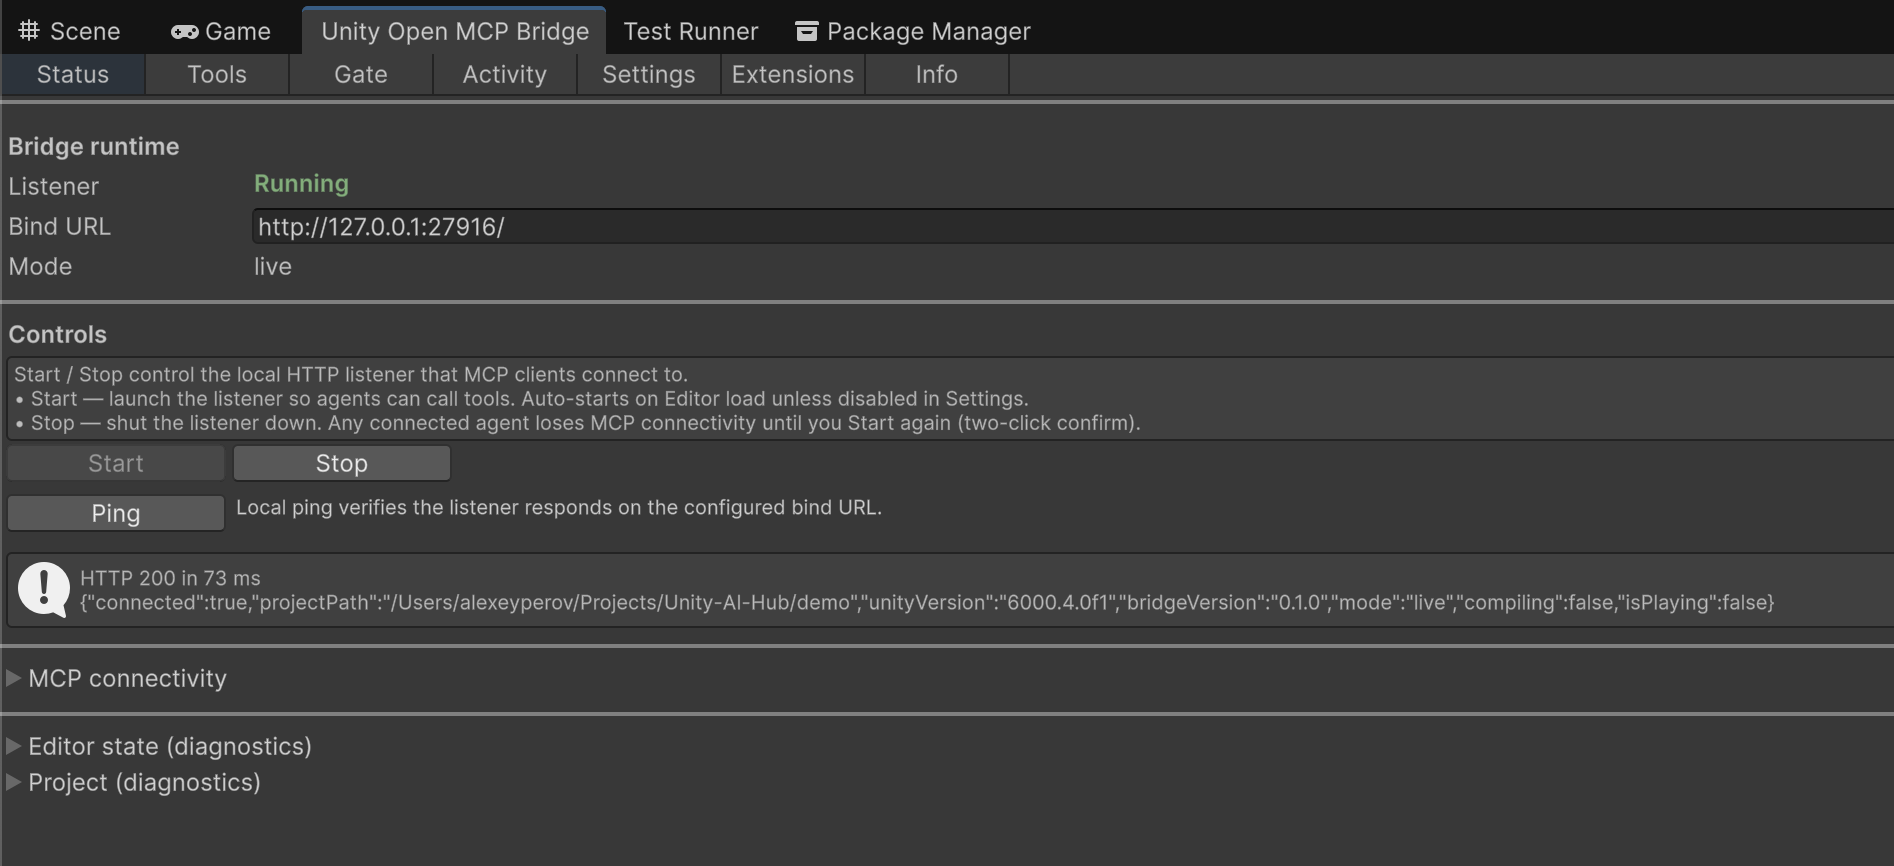Expand the MCP connectivity foldout
1894x866 pixels.
117,678
